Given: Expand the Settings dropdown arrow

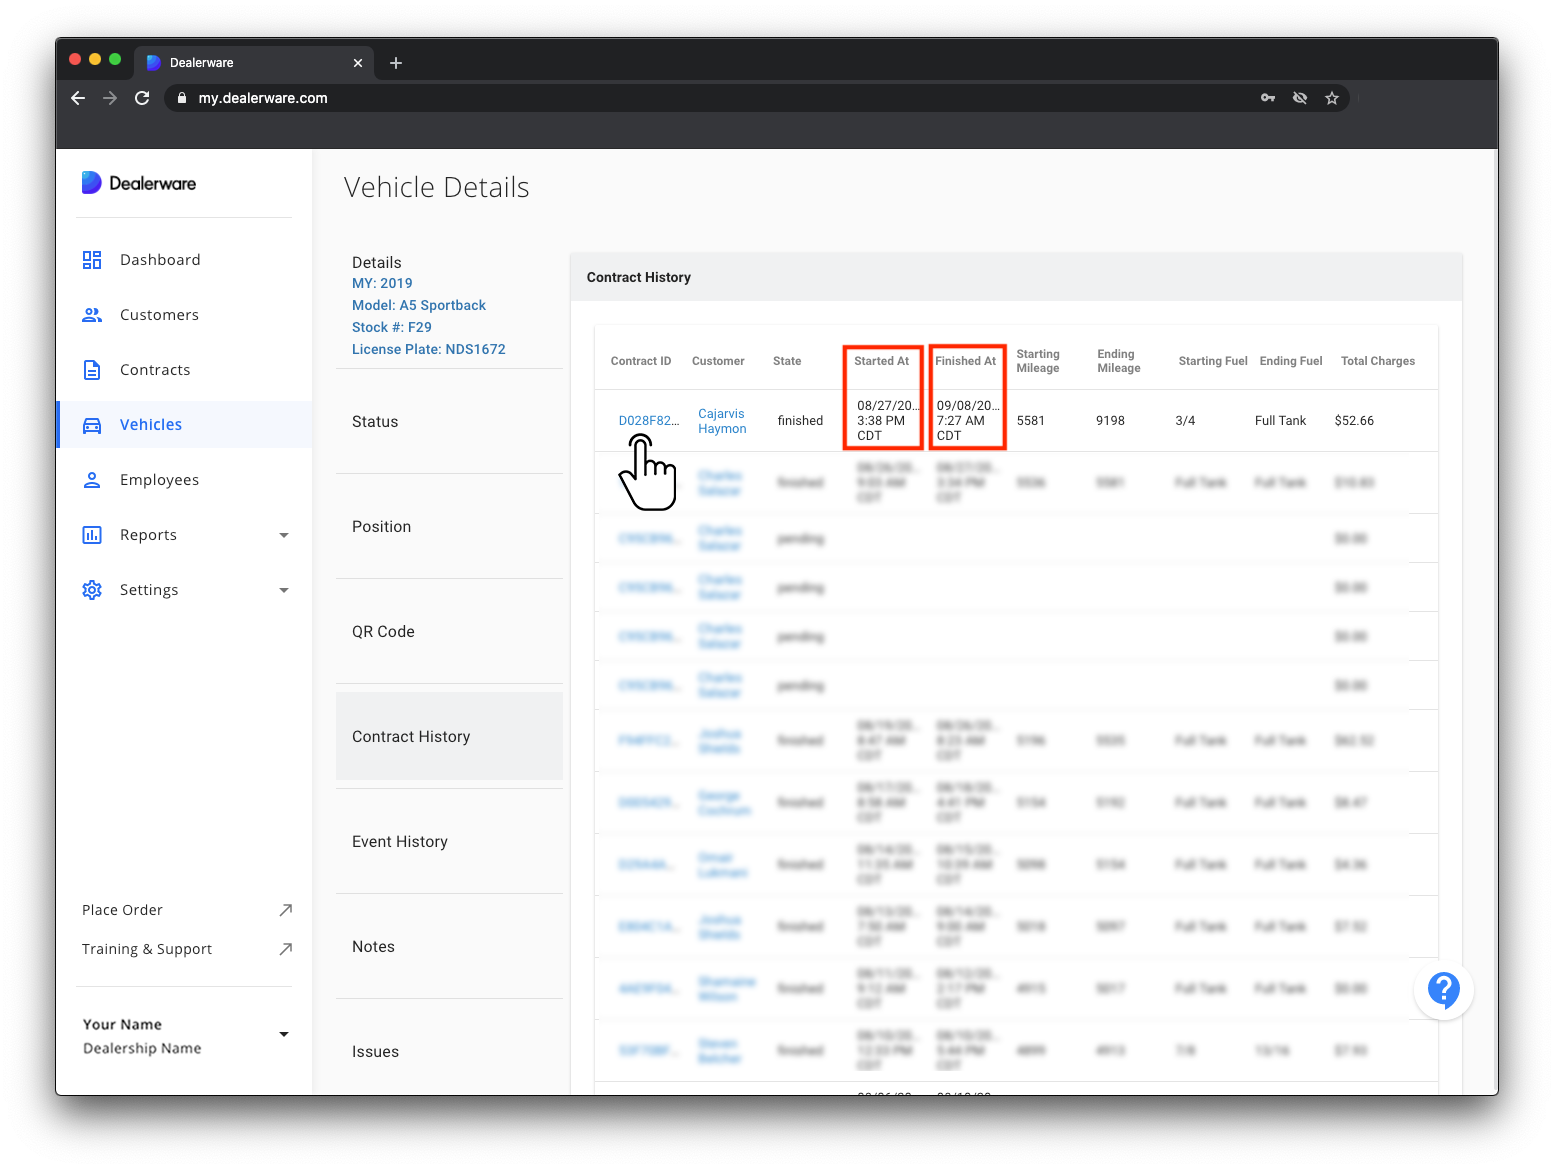Looking at the screenshot, I should (284, 591).
